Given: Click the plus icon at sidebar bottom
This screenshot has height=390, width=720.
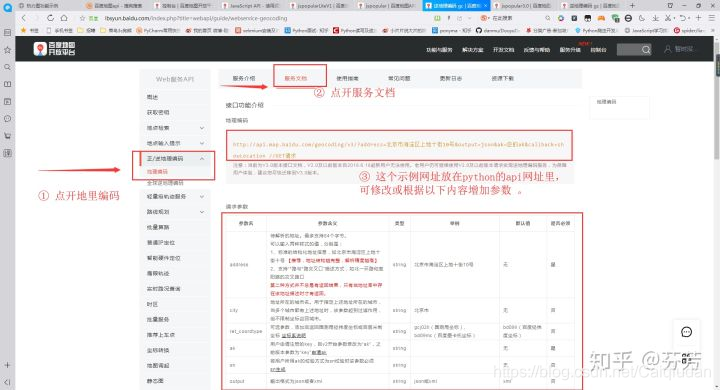Looking at the screenshot, I should (7, 365).
